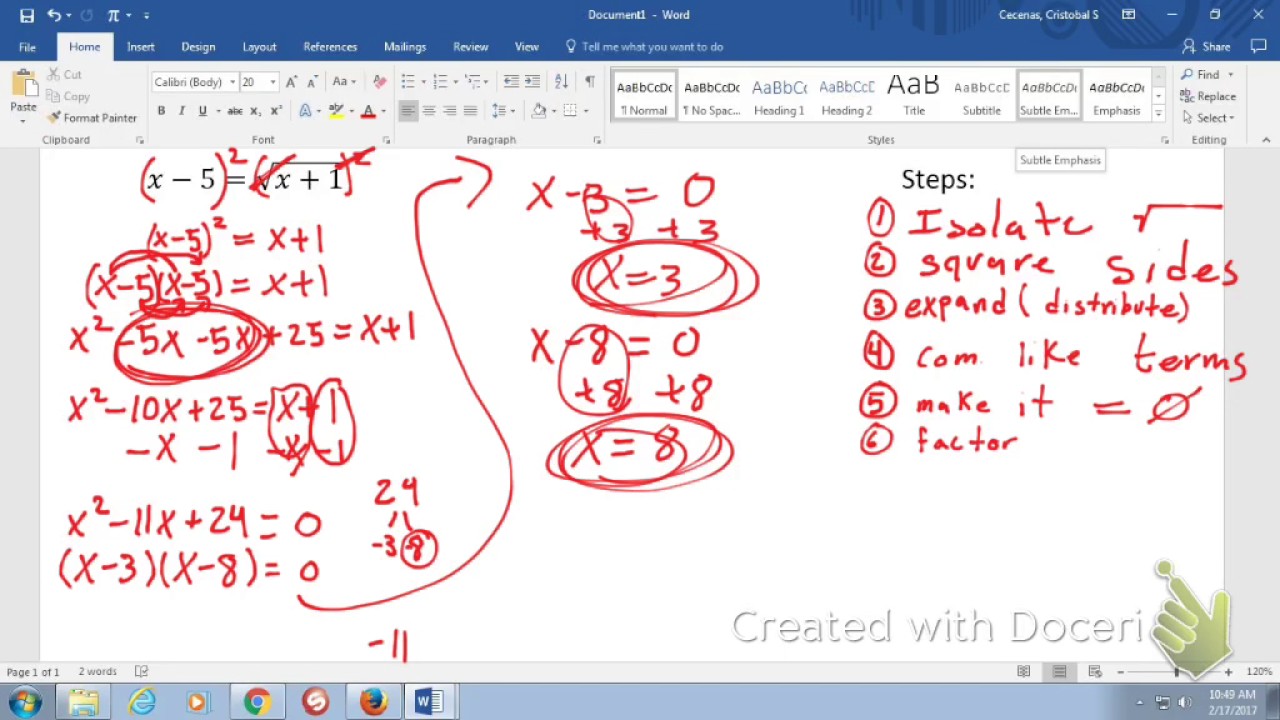Viewport: 1280px width, 720px height.
Task: Sort A to Z icon
Action: 561,82
